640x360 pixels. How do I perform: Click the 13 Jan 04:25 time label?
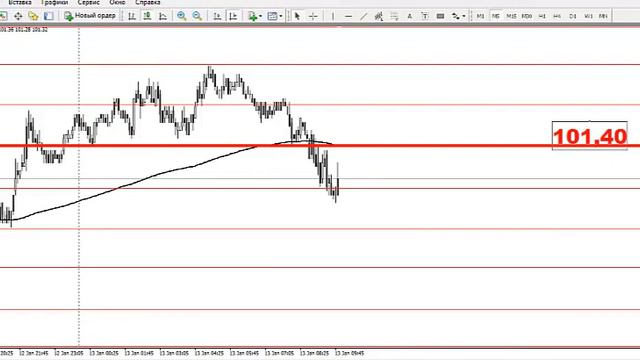tap(209, 353)
